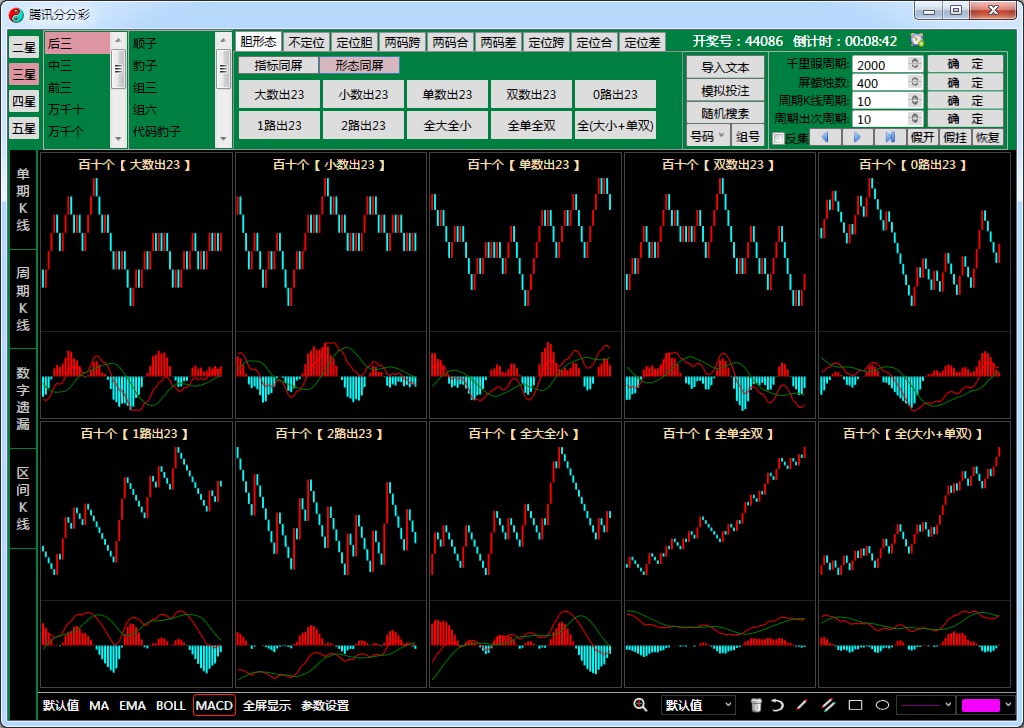Click the skip-to-last arrow button

(890, 137)
